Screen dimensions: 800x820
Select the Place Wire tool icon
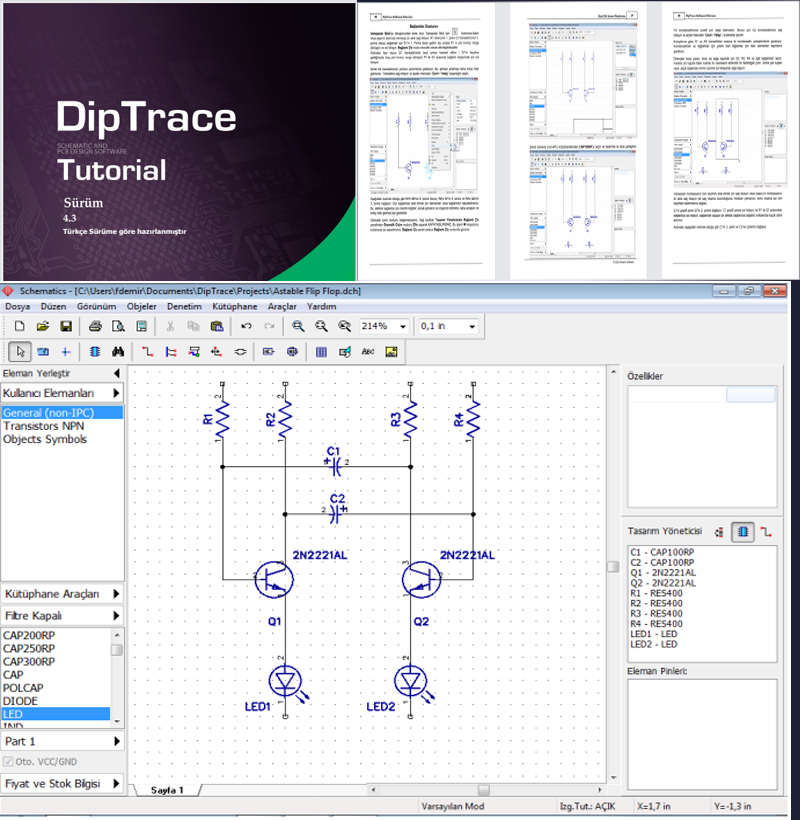tap(145, 351)
